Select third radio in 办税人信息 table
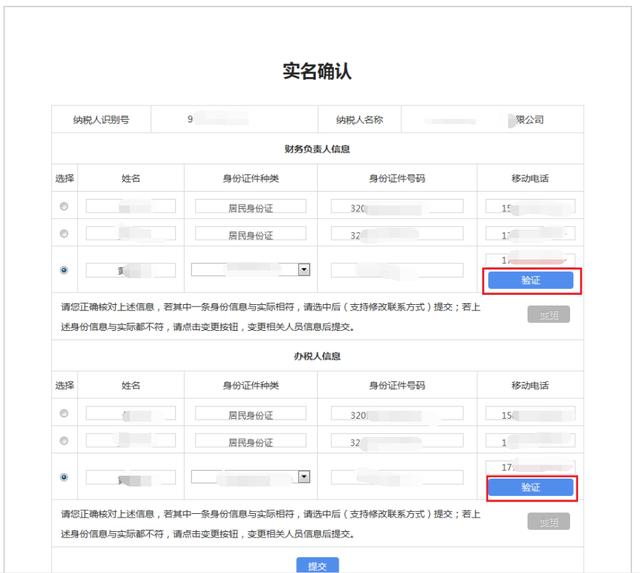The height and width of the screenshot is (573, 640). click(64, 477)
